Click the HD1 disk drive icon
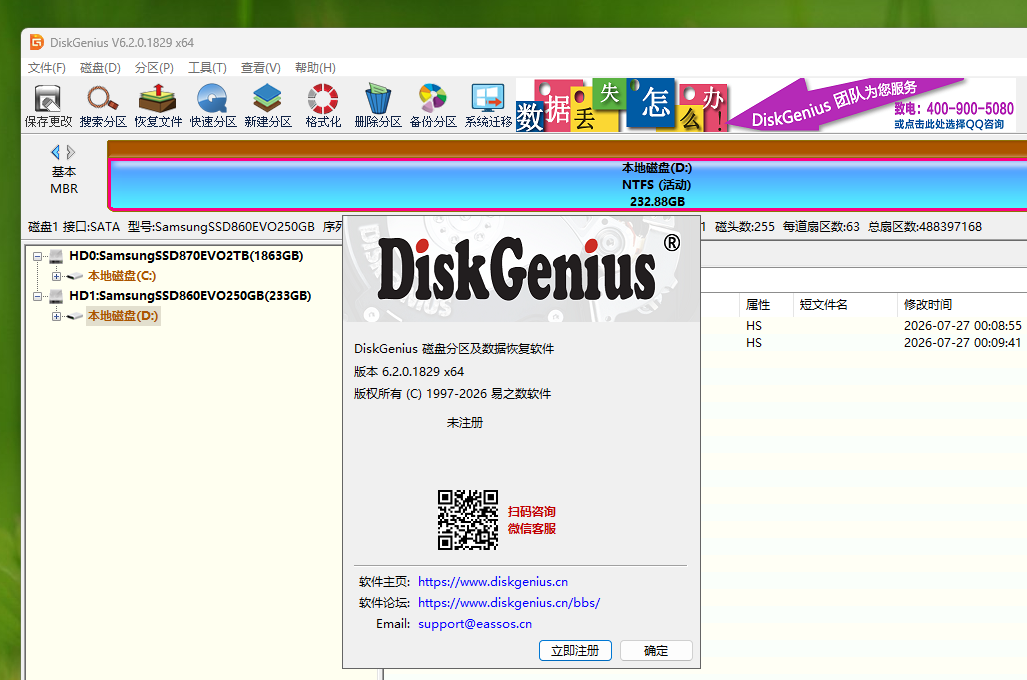 pyautogui.click(x=56, y=296)
